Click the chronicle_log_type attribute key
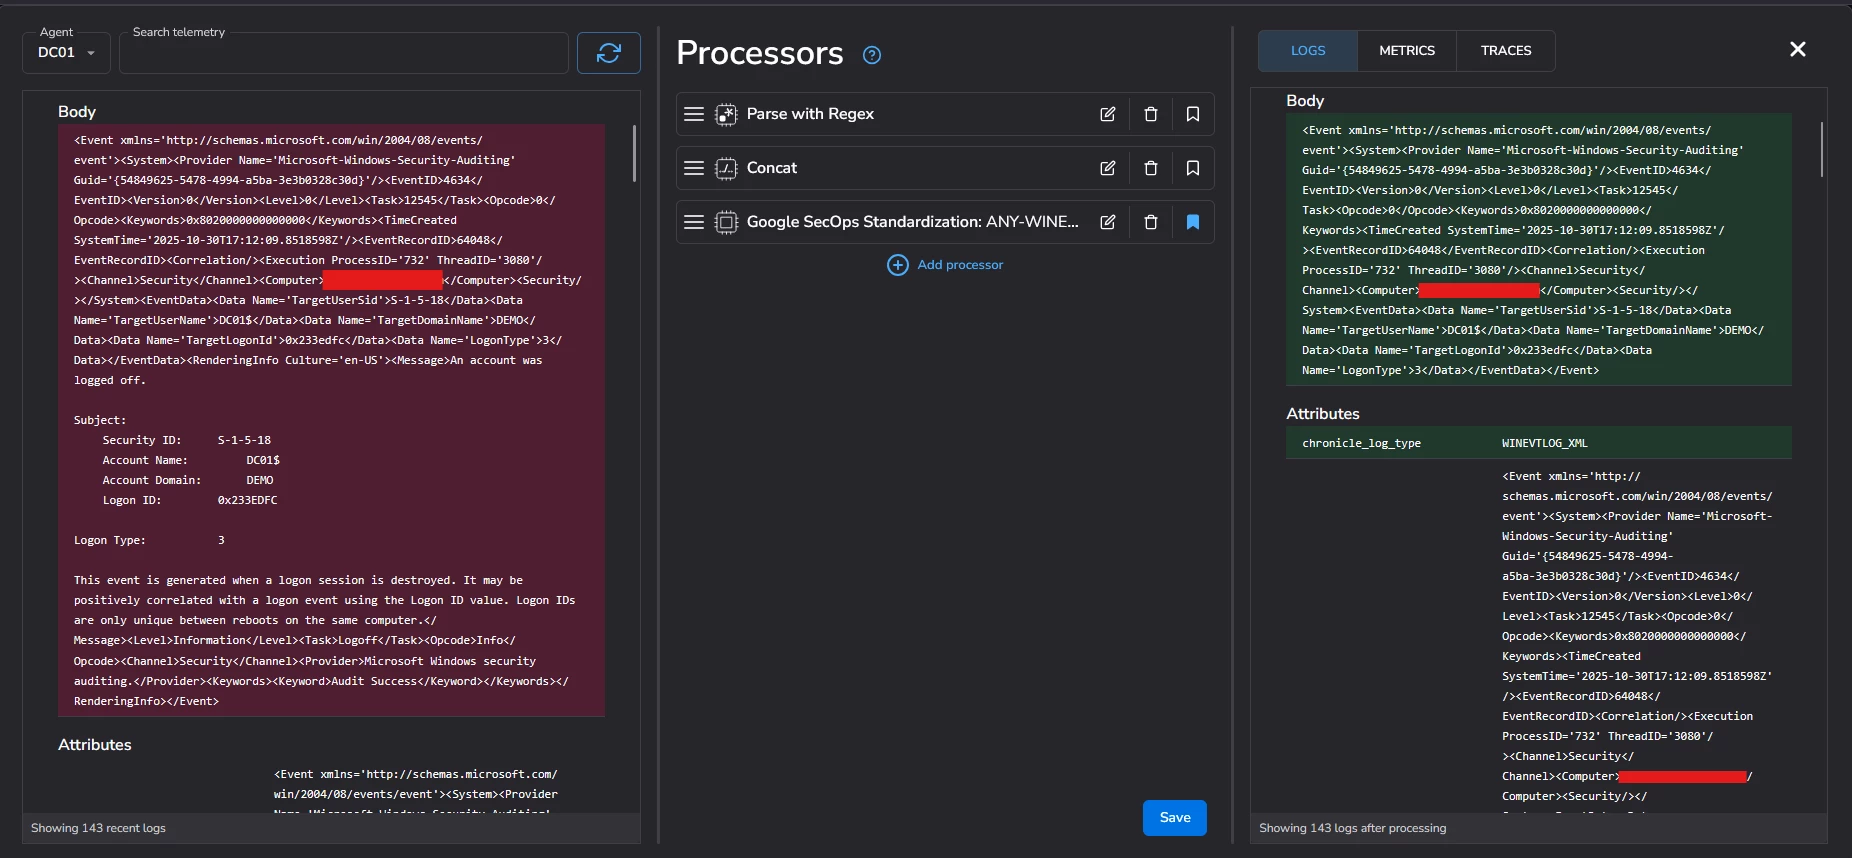Screen dimensions: 1852x858 (1361, 443)
